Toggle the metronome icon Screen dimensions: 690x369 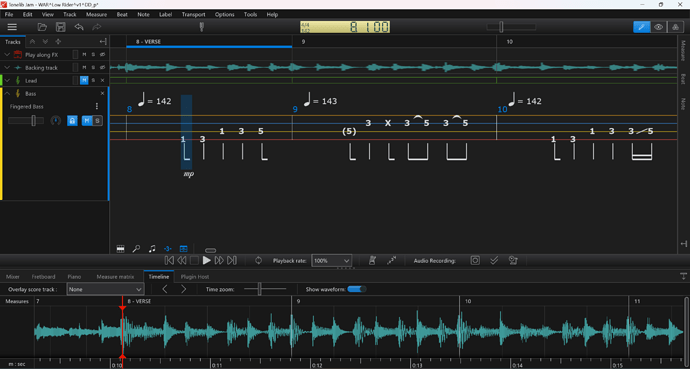pyautogui.click(x=372, y=260)
